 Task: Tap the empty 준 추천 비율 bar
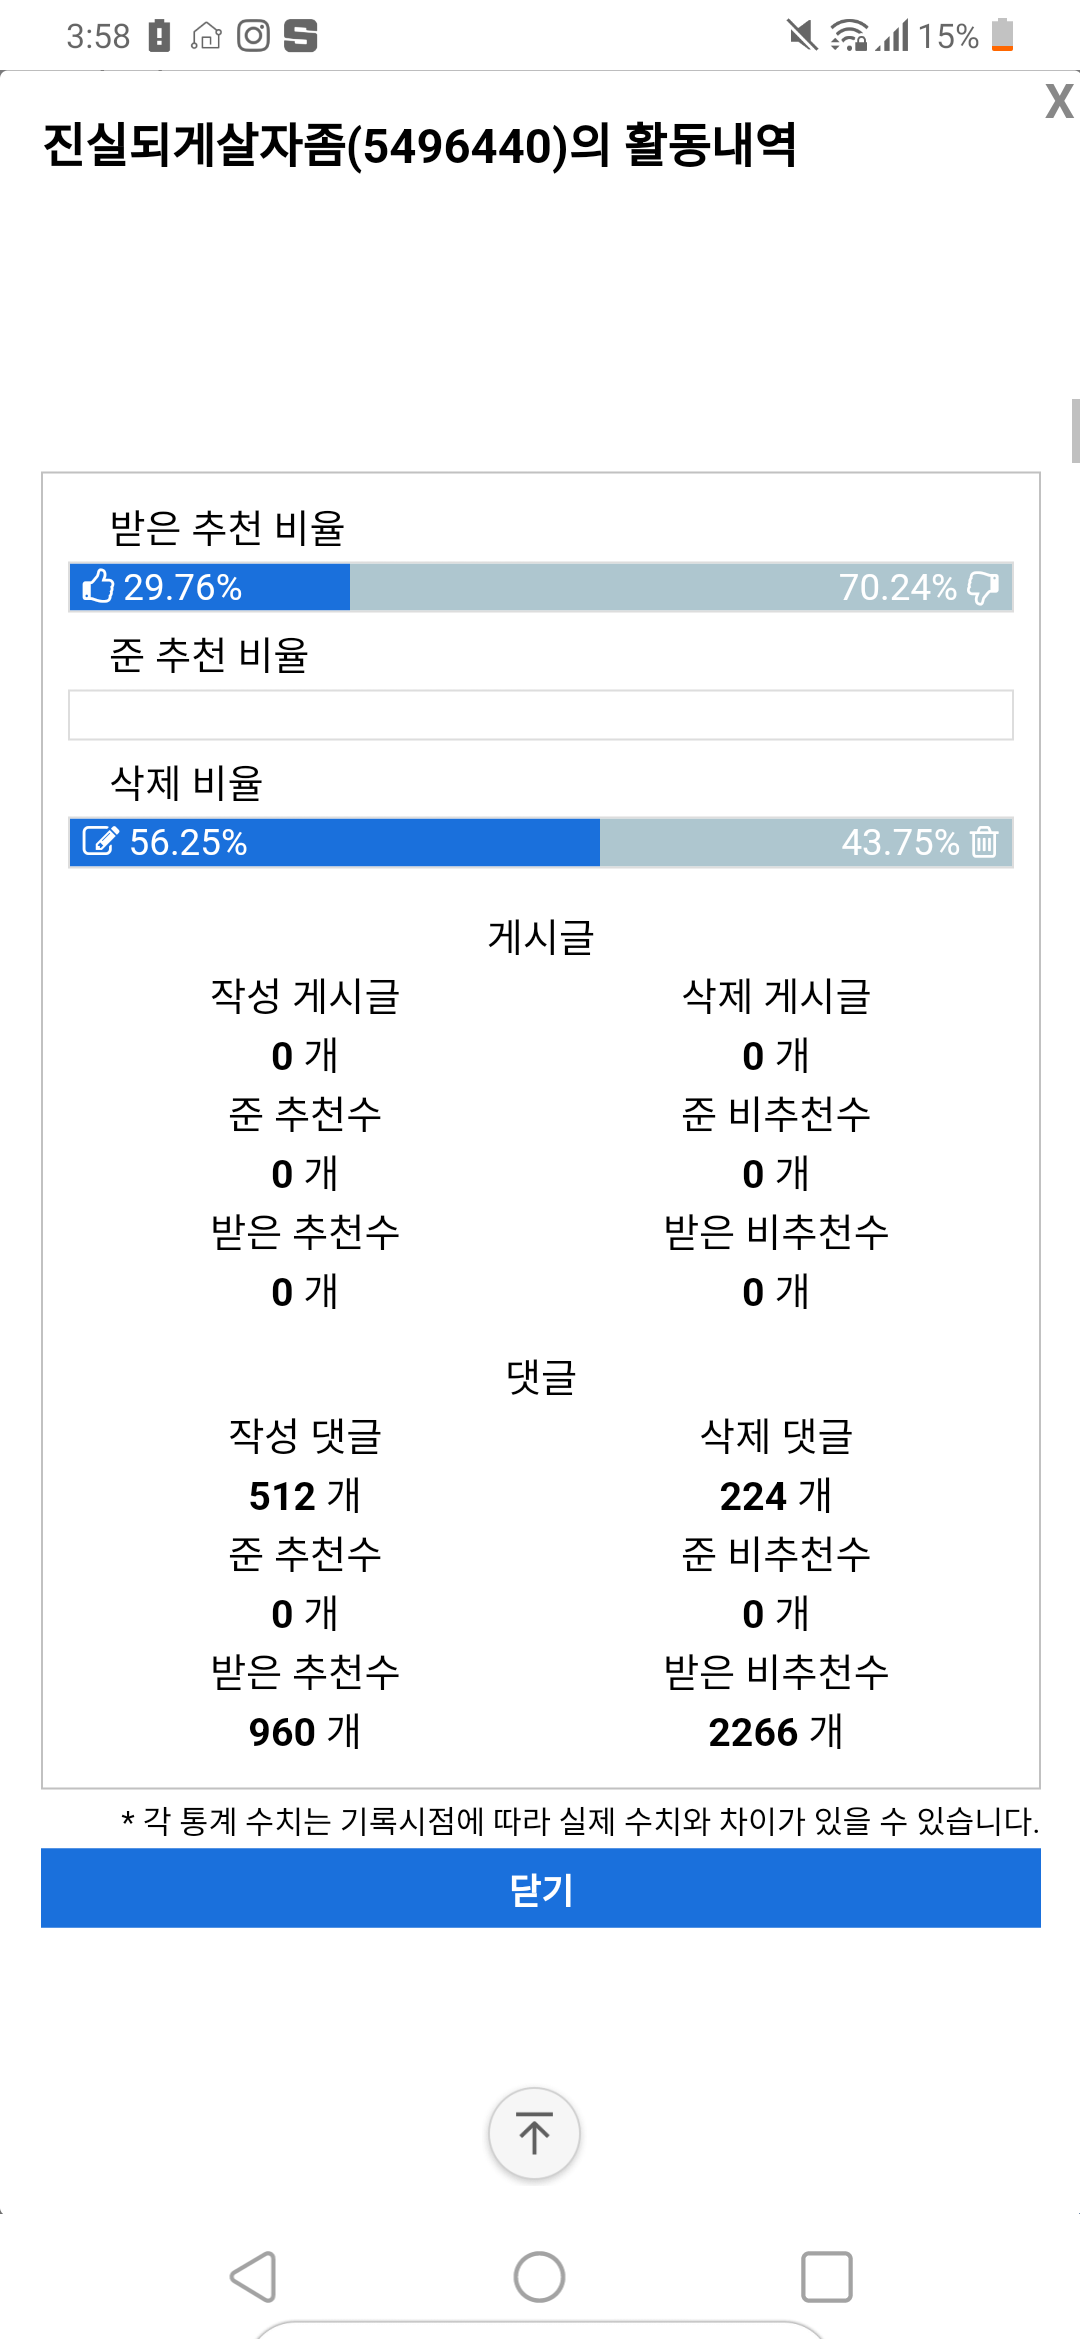[x=540, y=715]
